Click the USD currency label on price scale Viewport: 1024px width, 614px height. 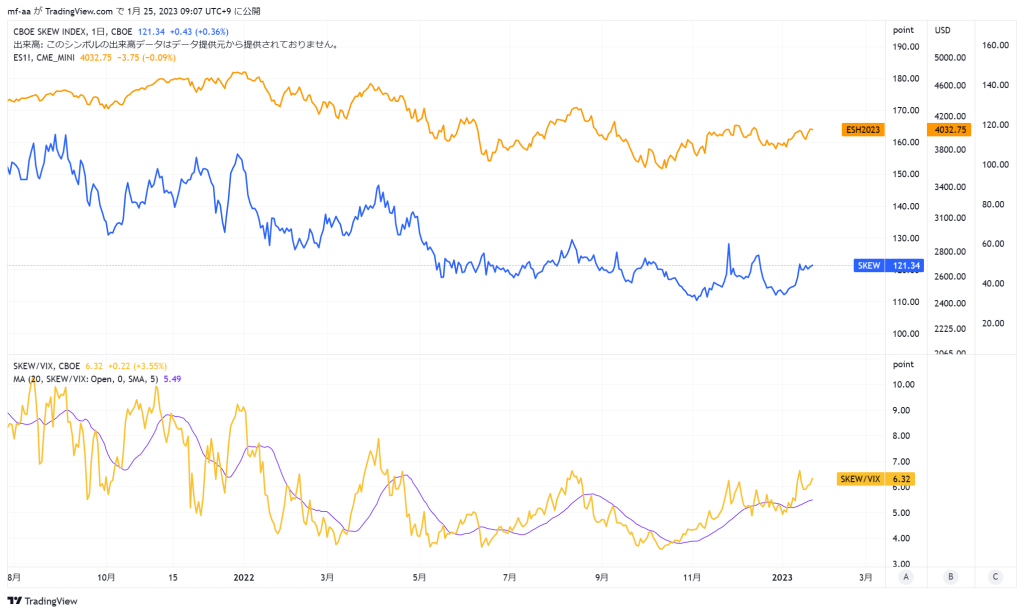[x=942, y=30]
